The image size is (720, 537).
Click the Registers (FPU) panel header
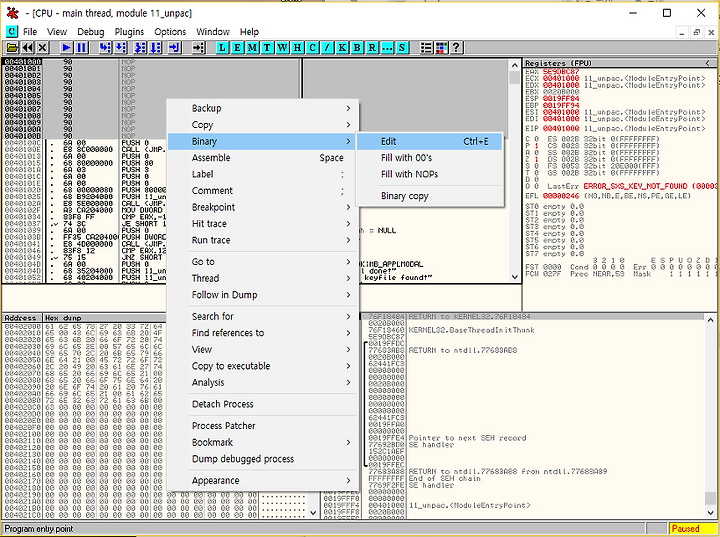tap(620, 63)
